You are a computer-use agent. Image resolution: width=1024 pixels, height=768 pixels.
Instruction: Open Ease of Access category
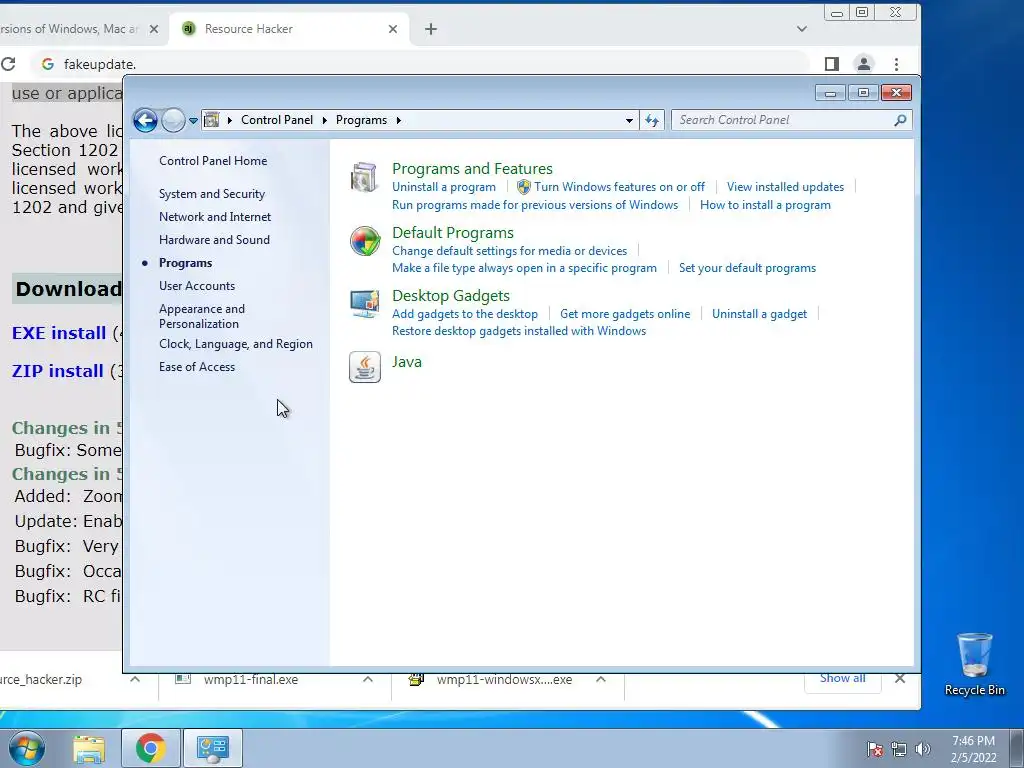197,367
